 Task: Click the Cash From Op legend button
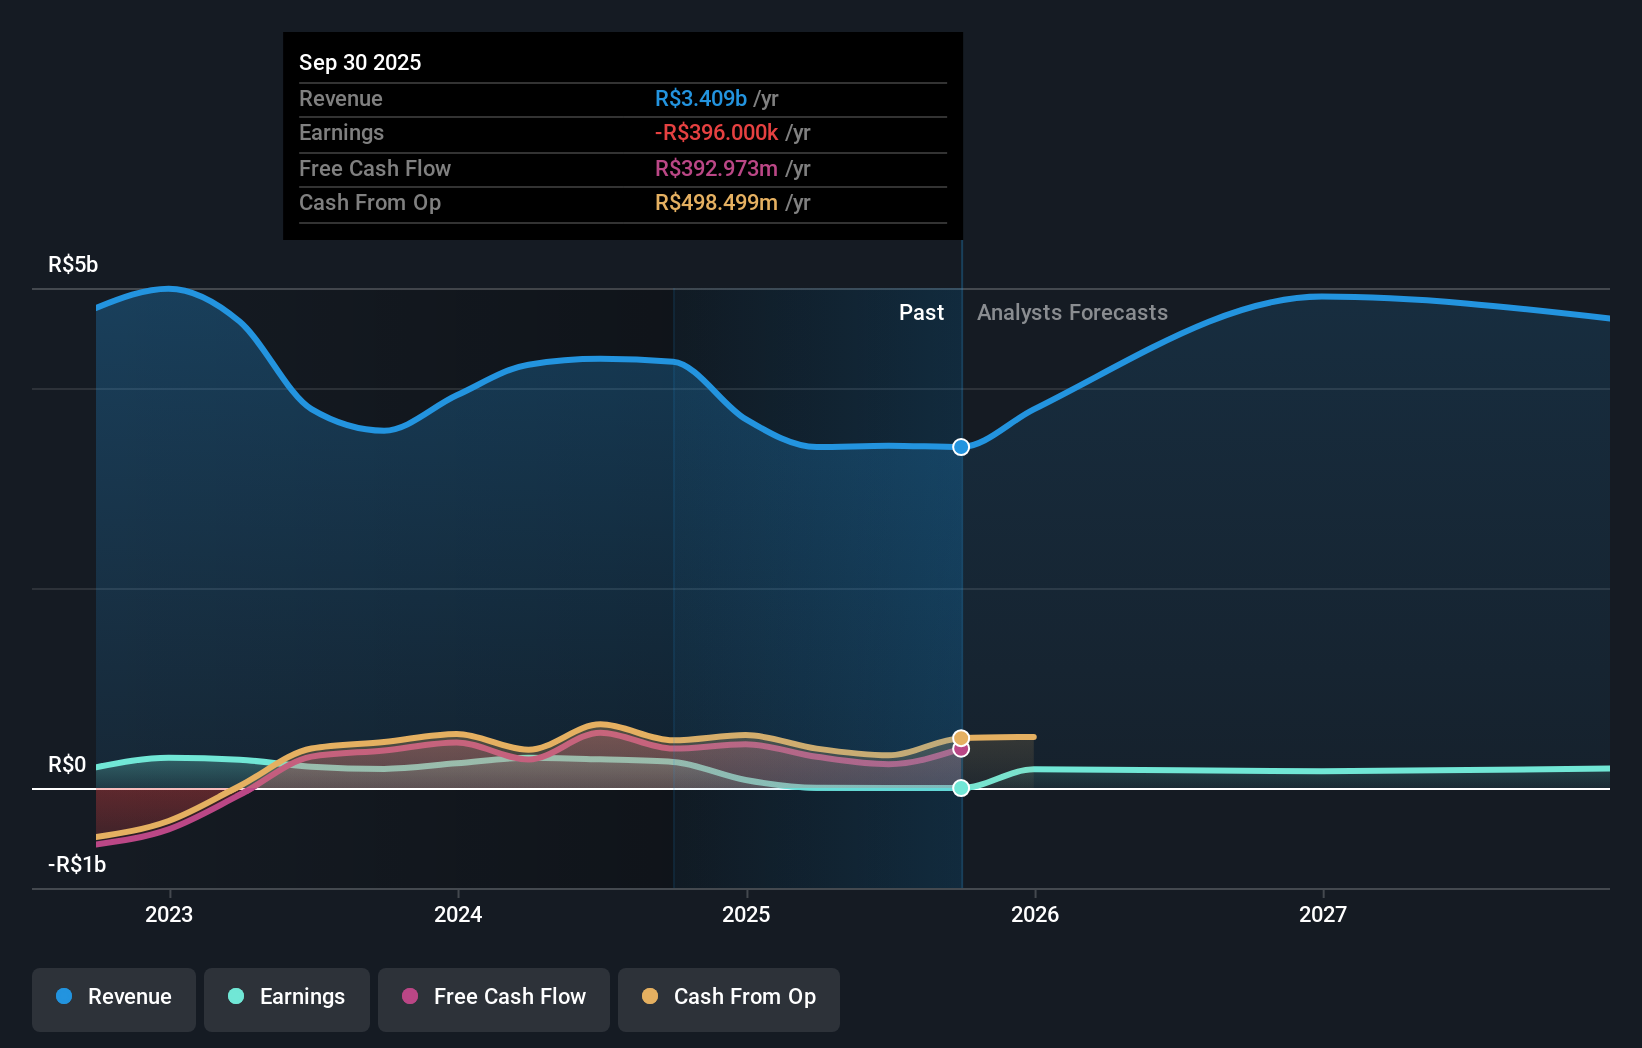coord(728,997)
